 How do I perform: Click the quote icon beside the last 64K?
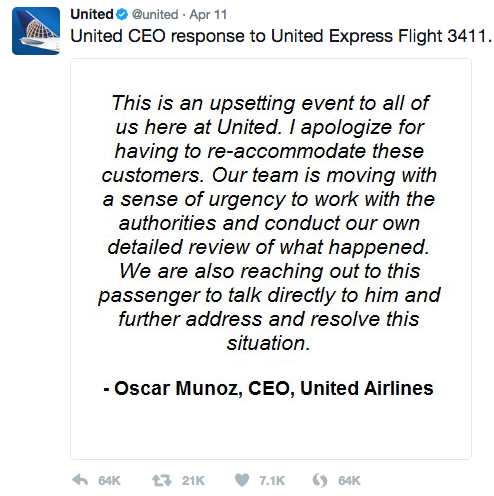[x=320, y=480]
